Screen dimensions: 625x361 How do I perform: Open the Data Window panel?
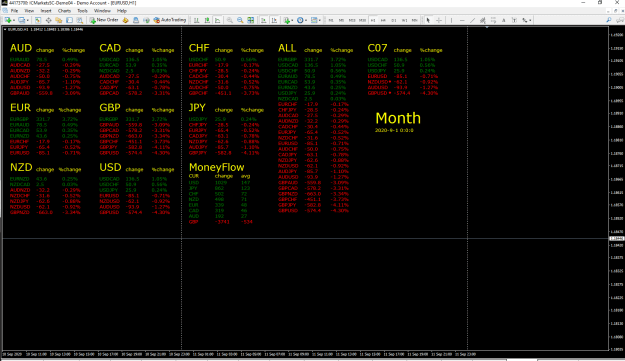(48, 20)
